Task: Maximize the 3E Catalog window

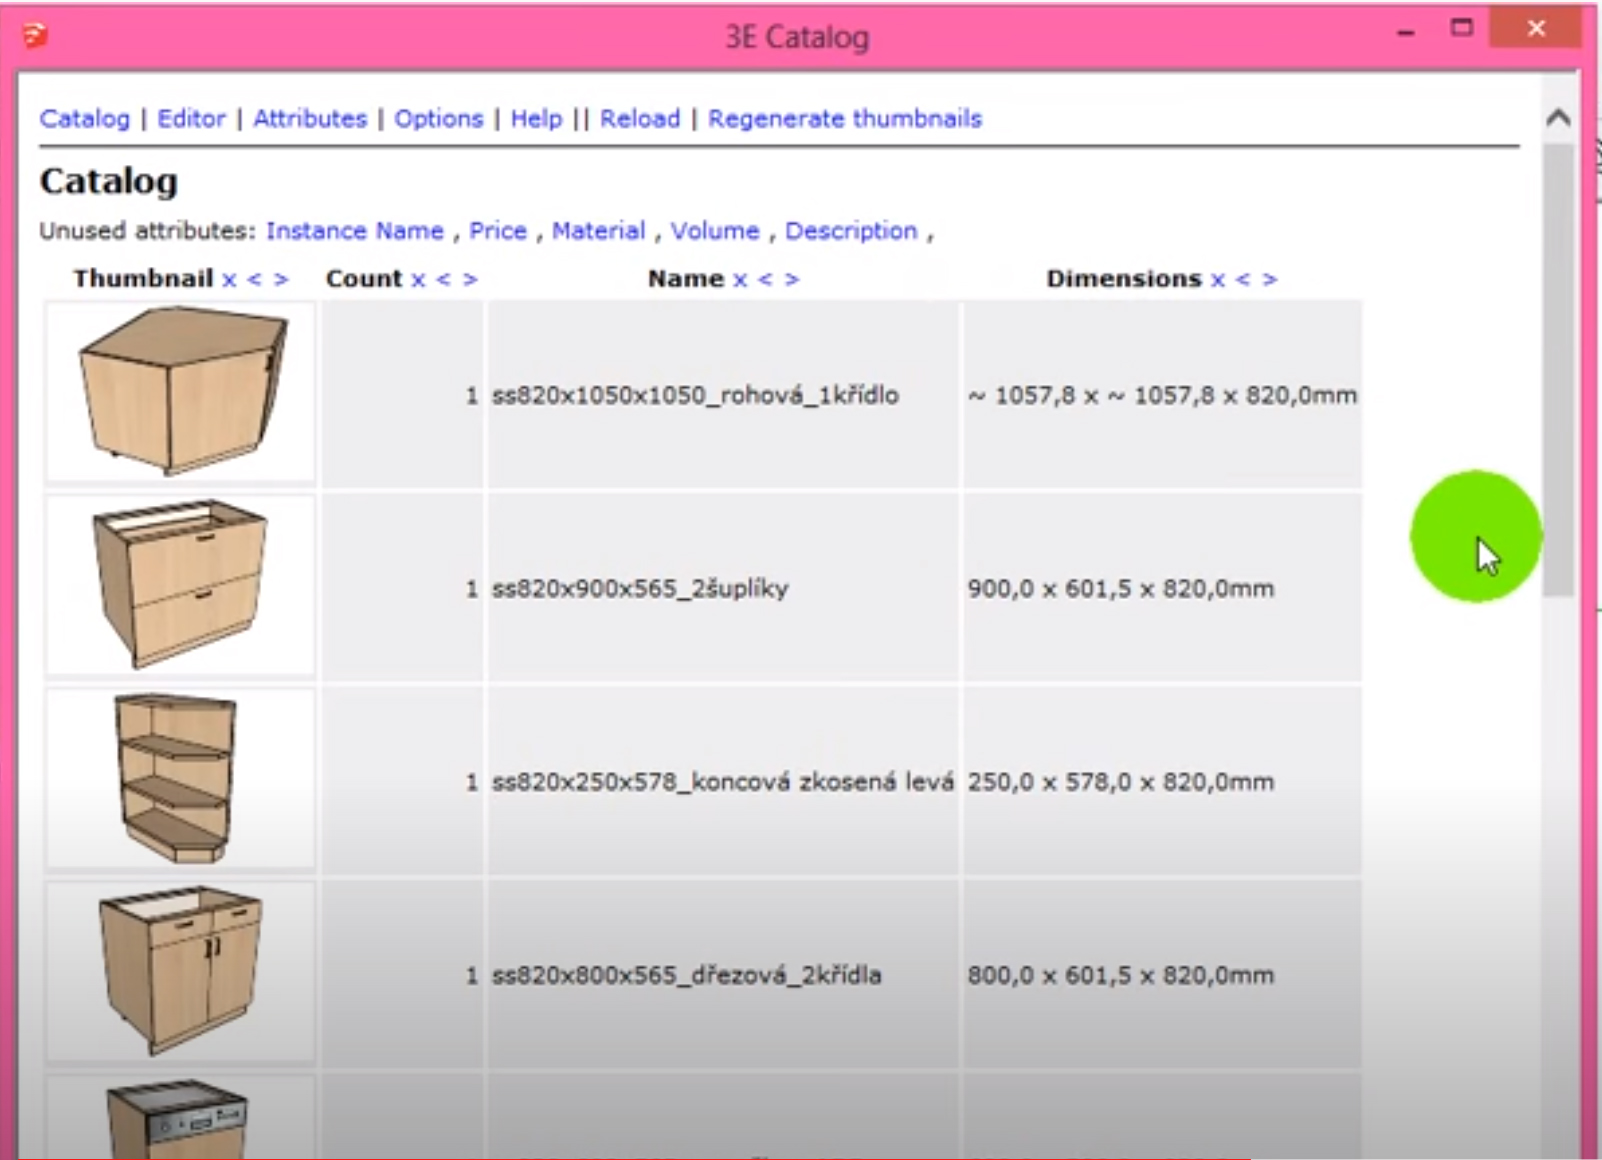Action: (x=1462, y=29)
